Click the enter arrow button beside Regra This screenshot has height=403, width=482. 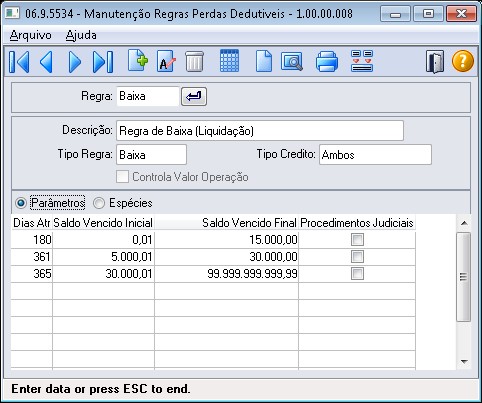click(194, 97)
